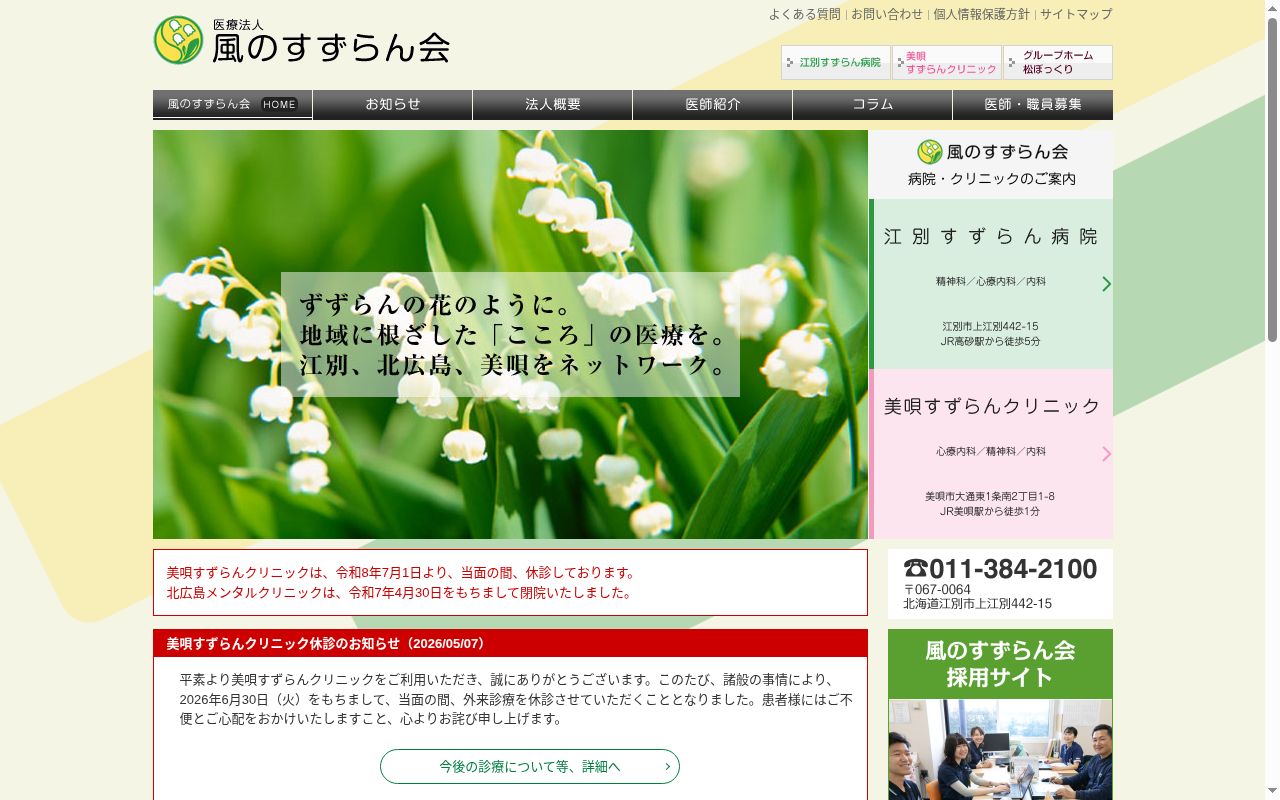Image resolution: width=1280 pixels, height=800 pixels.
Task: Open the 医師紹介 menu item
Action: 712,104
